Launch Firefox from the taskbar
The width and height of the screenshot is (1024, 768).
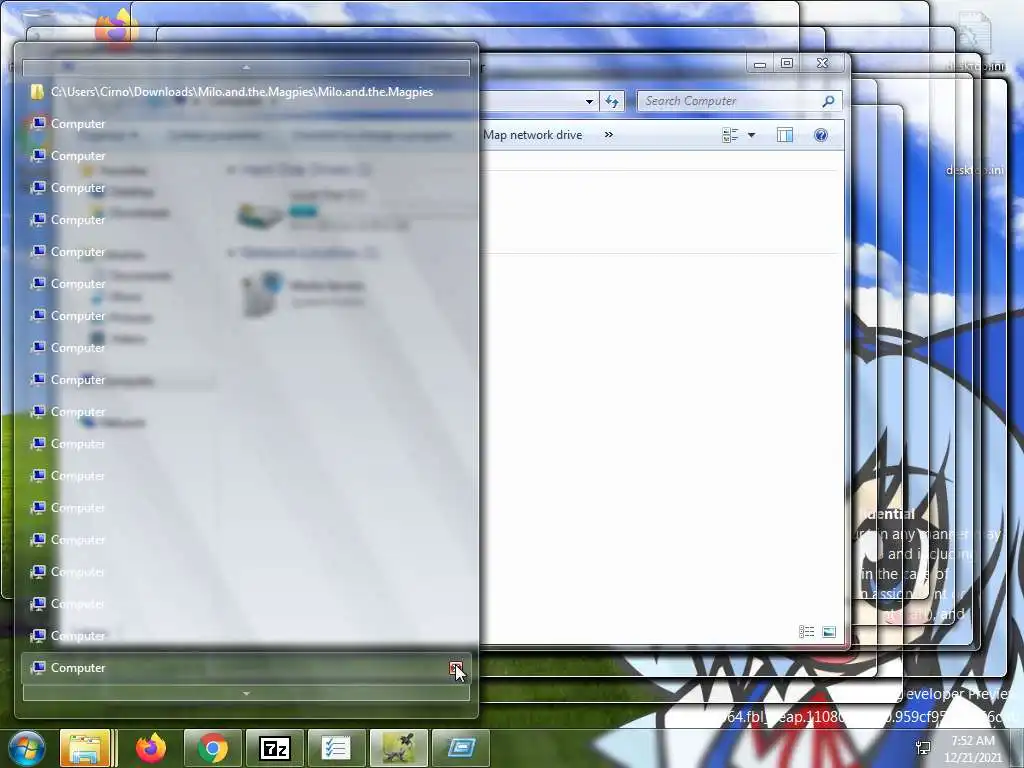click(x=151, y=748)
